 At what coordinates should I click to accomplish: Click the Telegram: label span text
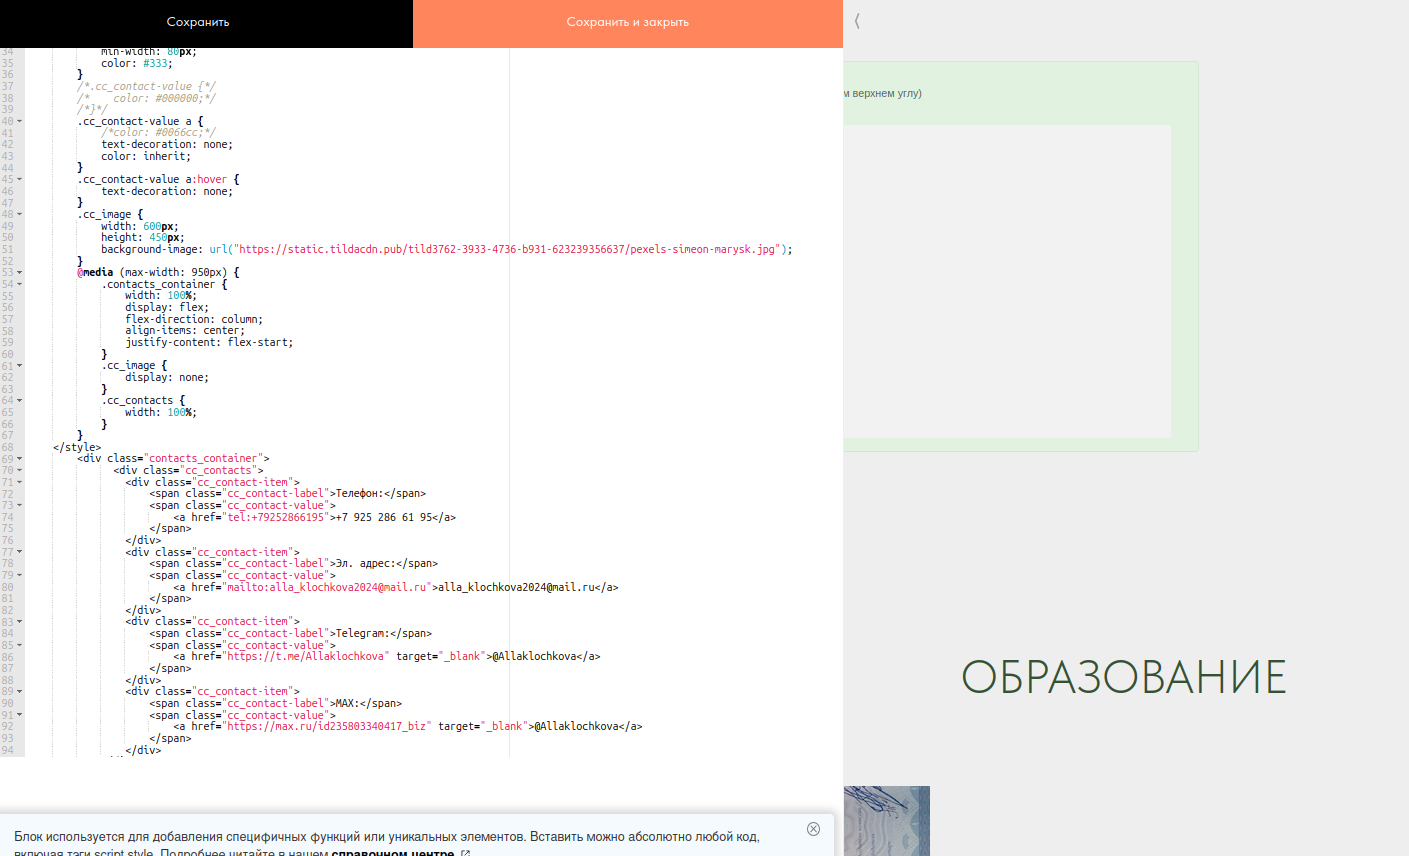click(x=365, y=634)
